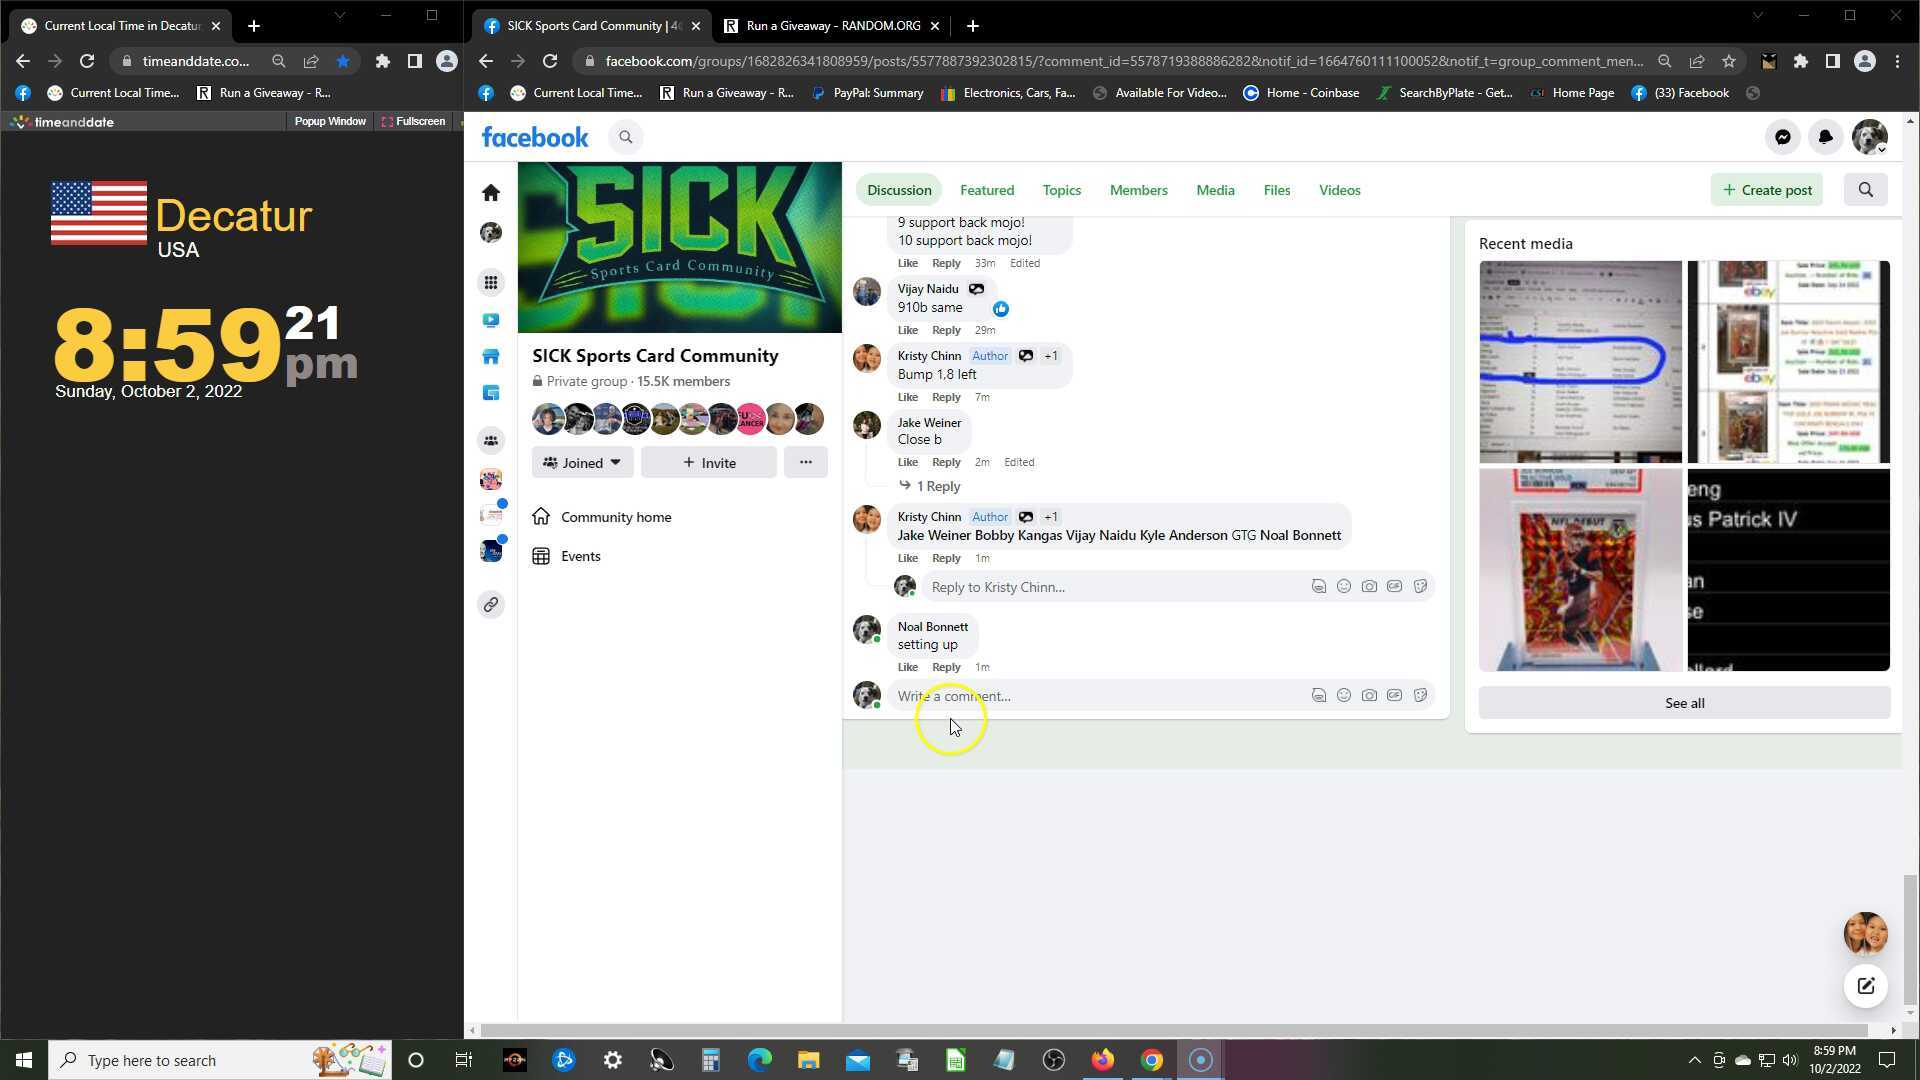1920x1080 pixels.
Task: Click emoji icon in Write a comment box
Action: 1344,696
